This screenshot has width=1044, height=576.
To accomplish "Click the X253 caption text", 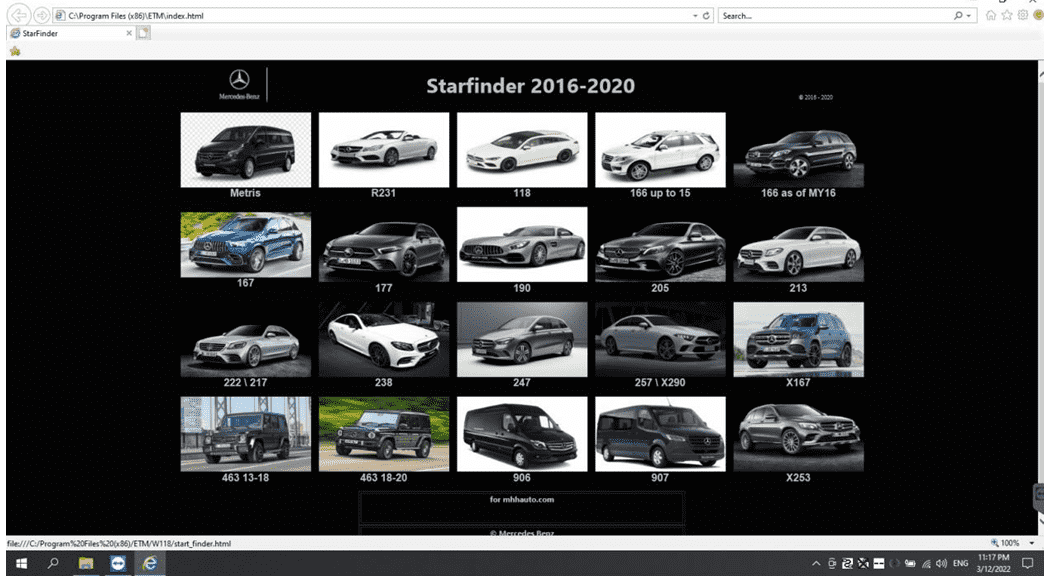I will click(x=798, y=477).
